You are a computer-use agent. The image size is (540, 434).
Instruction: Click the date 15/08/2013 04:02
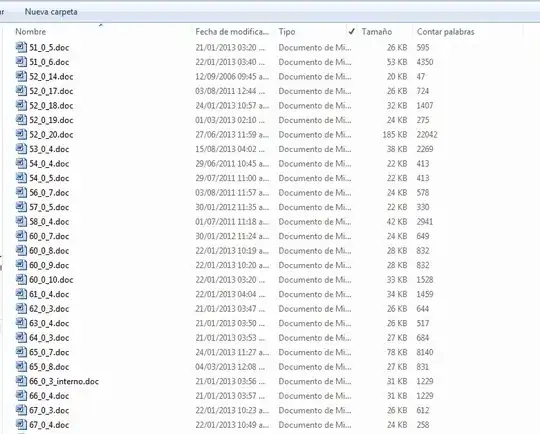coord(230,149)
